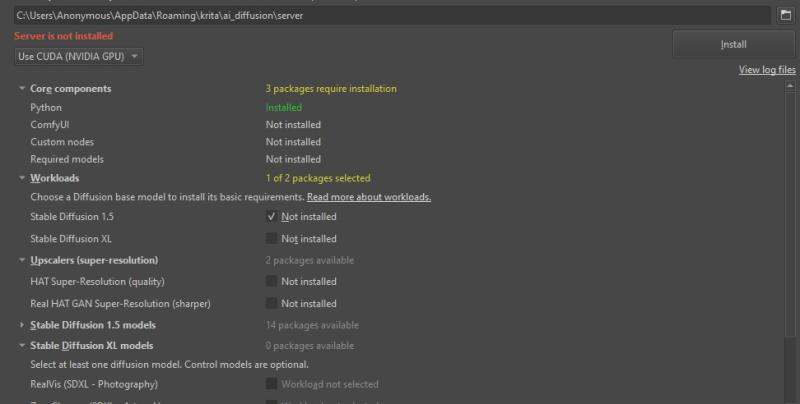800x404 pixels.
Task: Expand Stable Diffusion 1.5 models section
Action: (x=22, y=324)
